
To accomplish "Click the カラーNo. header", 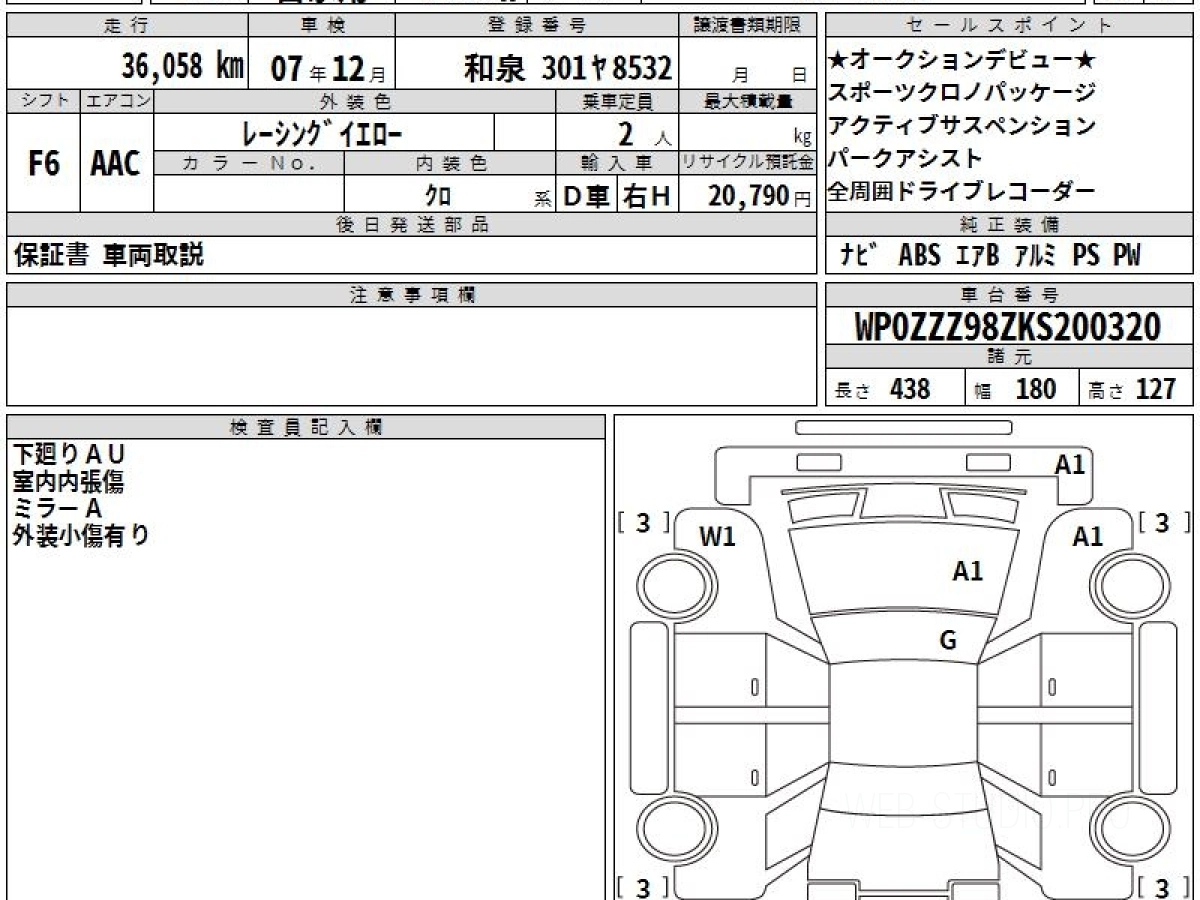I will tap(249, 162).
